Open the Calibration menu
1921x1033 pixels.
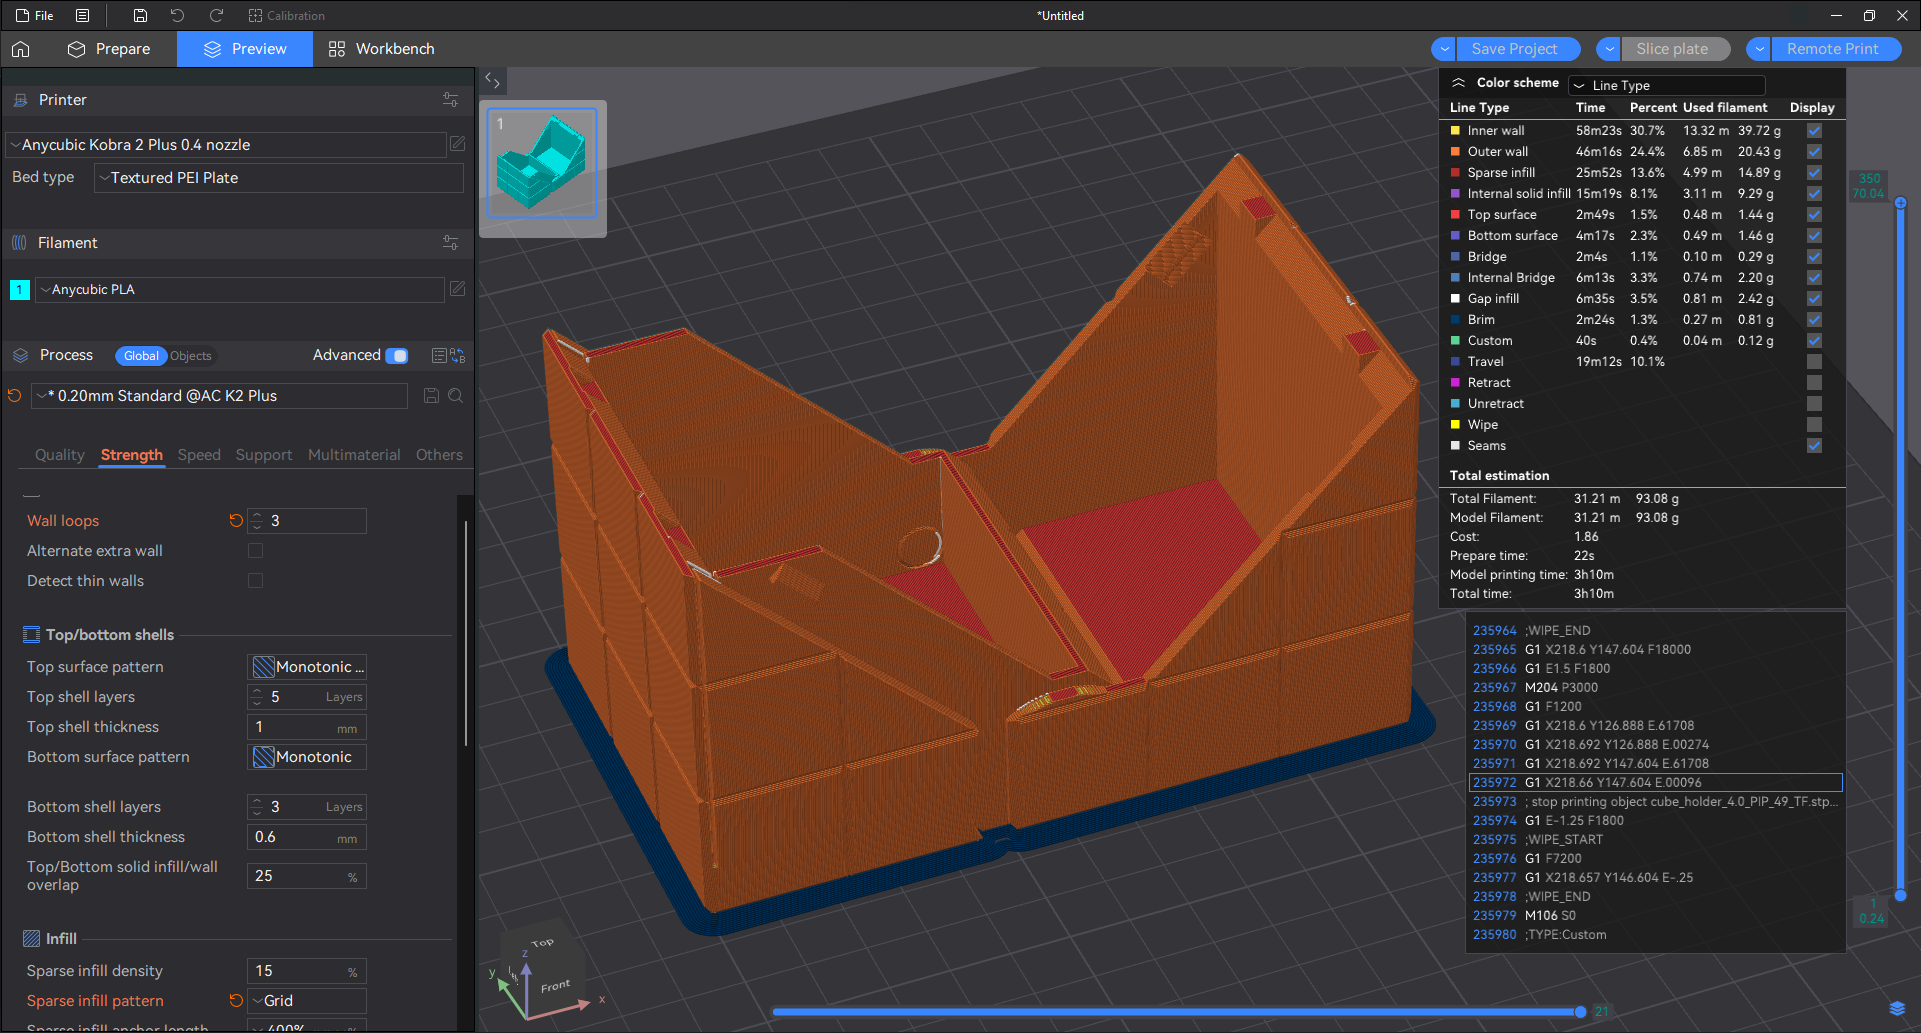(x=286, y=15)
